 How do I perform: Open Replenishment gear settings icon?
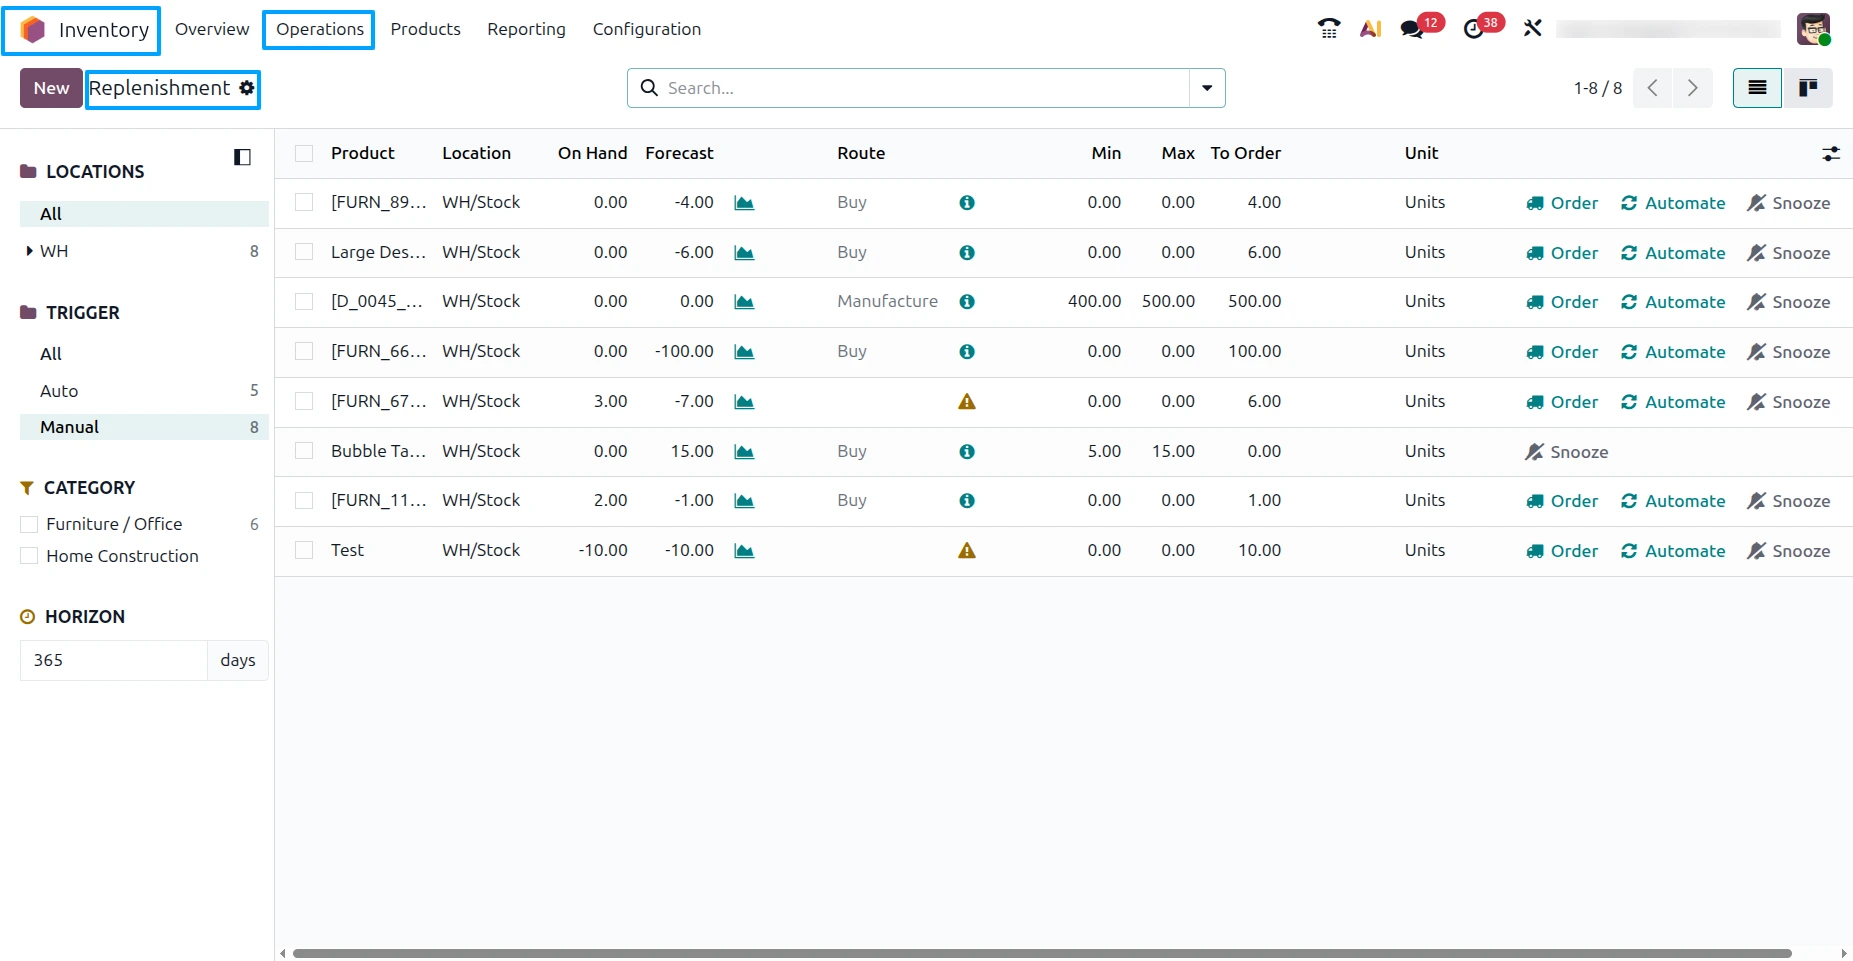pyautogui.click(x=247, y=88)
